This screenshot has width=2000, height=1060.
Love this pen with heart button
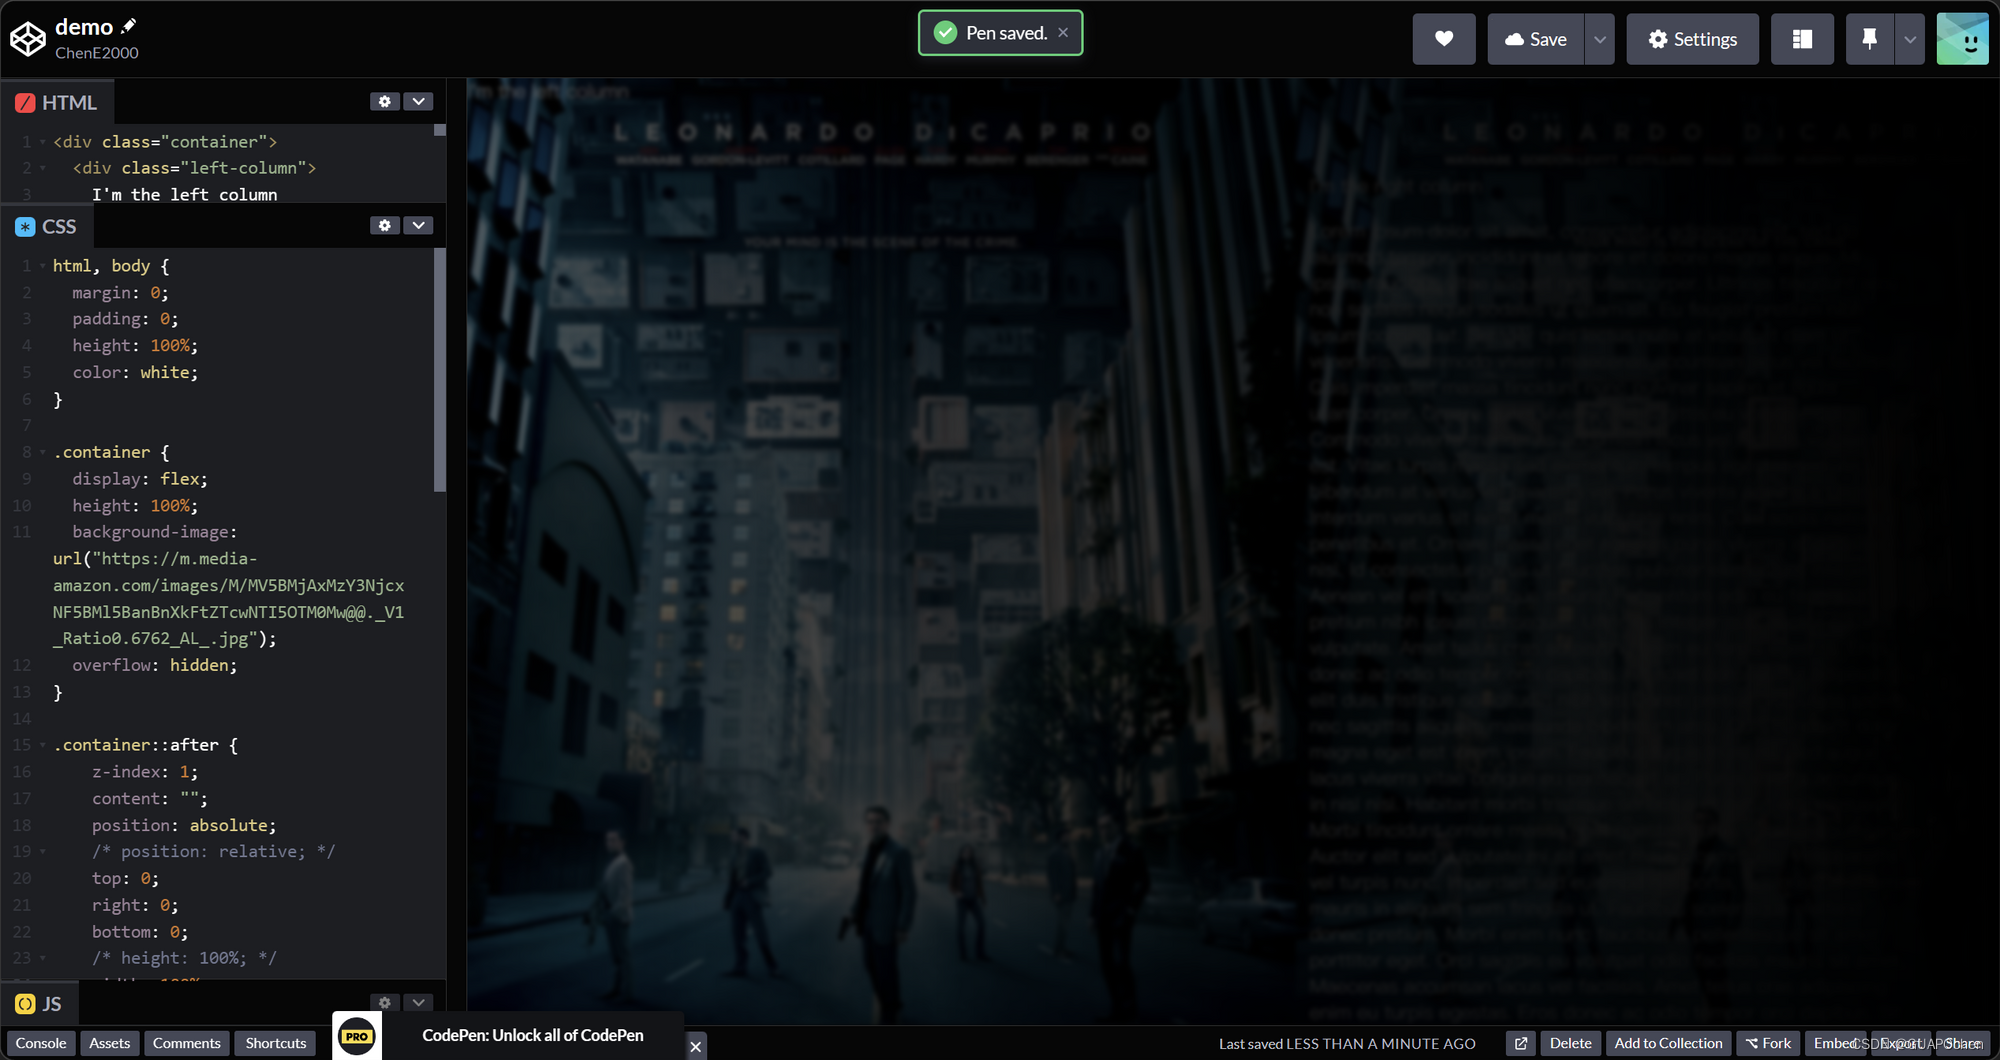pos(1444,39)
